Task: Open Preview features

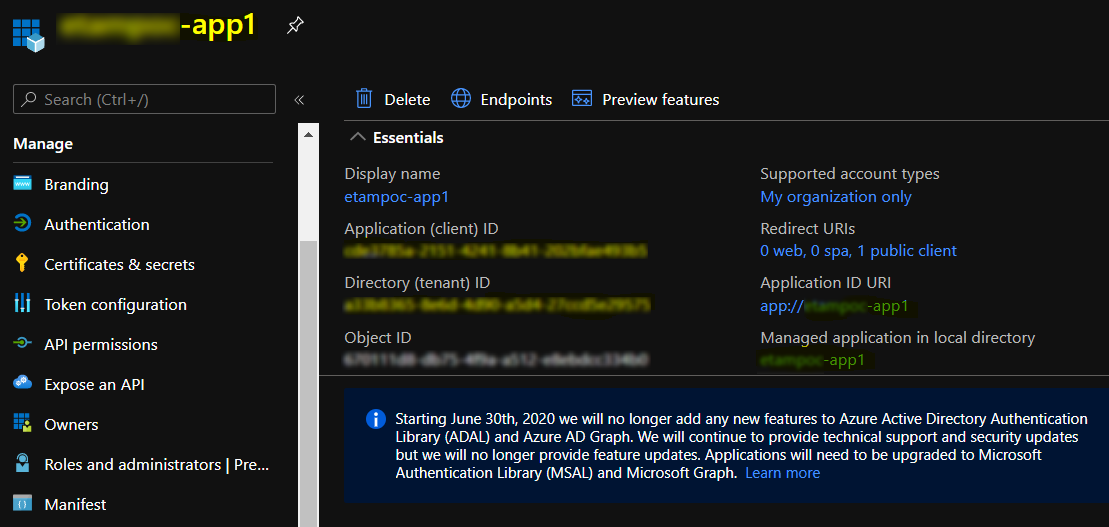Action: [645, 99]
